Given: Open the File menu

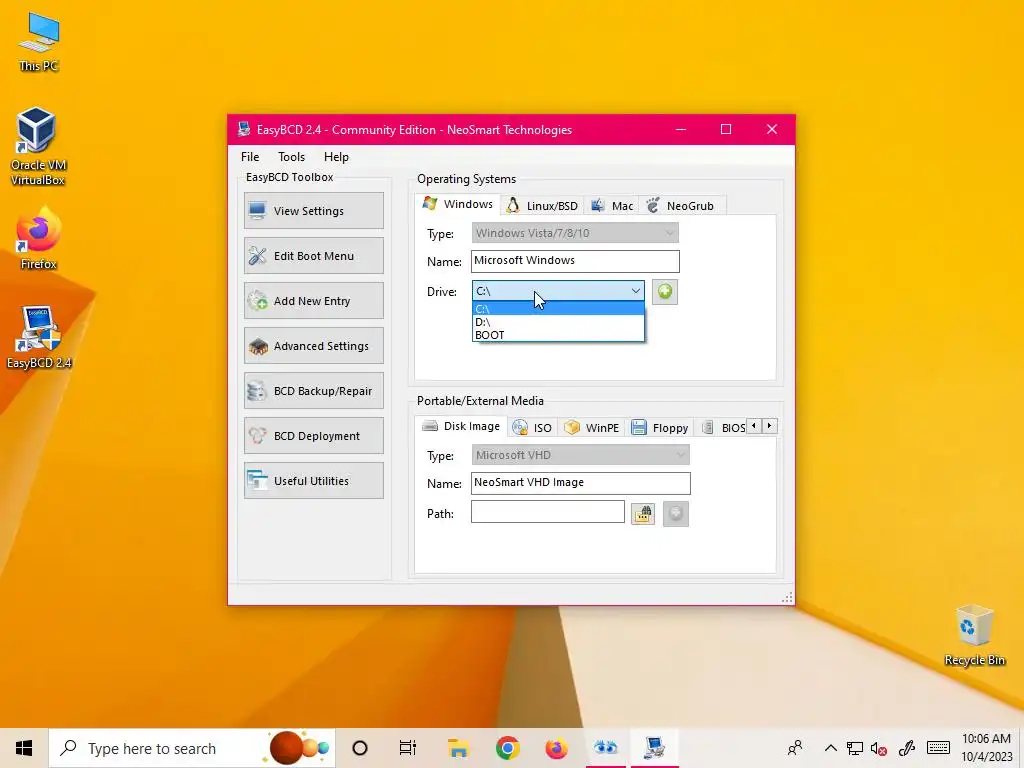Looking at the screenshot, I should pyautogui.click(x=250, y=157).
